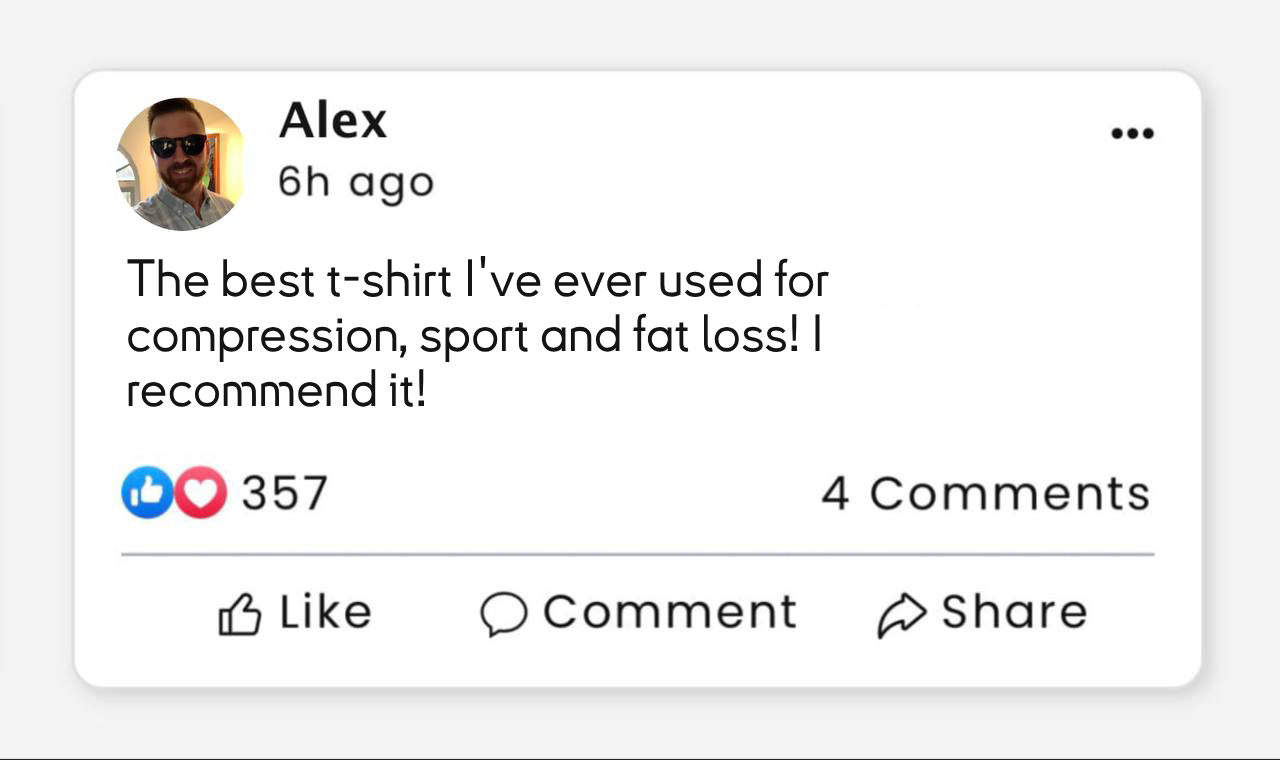This screenshot has width=1280, height=760.
Task: Click the red heart reaction badge
Action: click(x=201, y=493)
